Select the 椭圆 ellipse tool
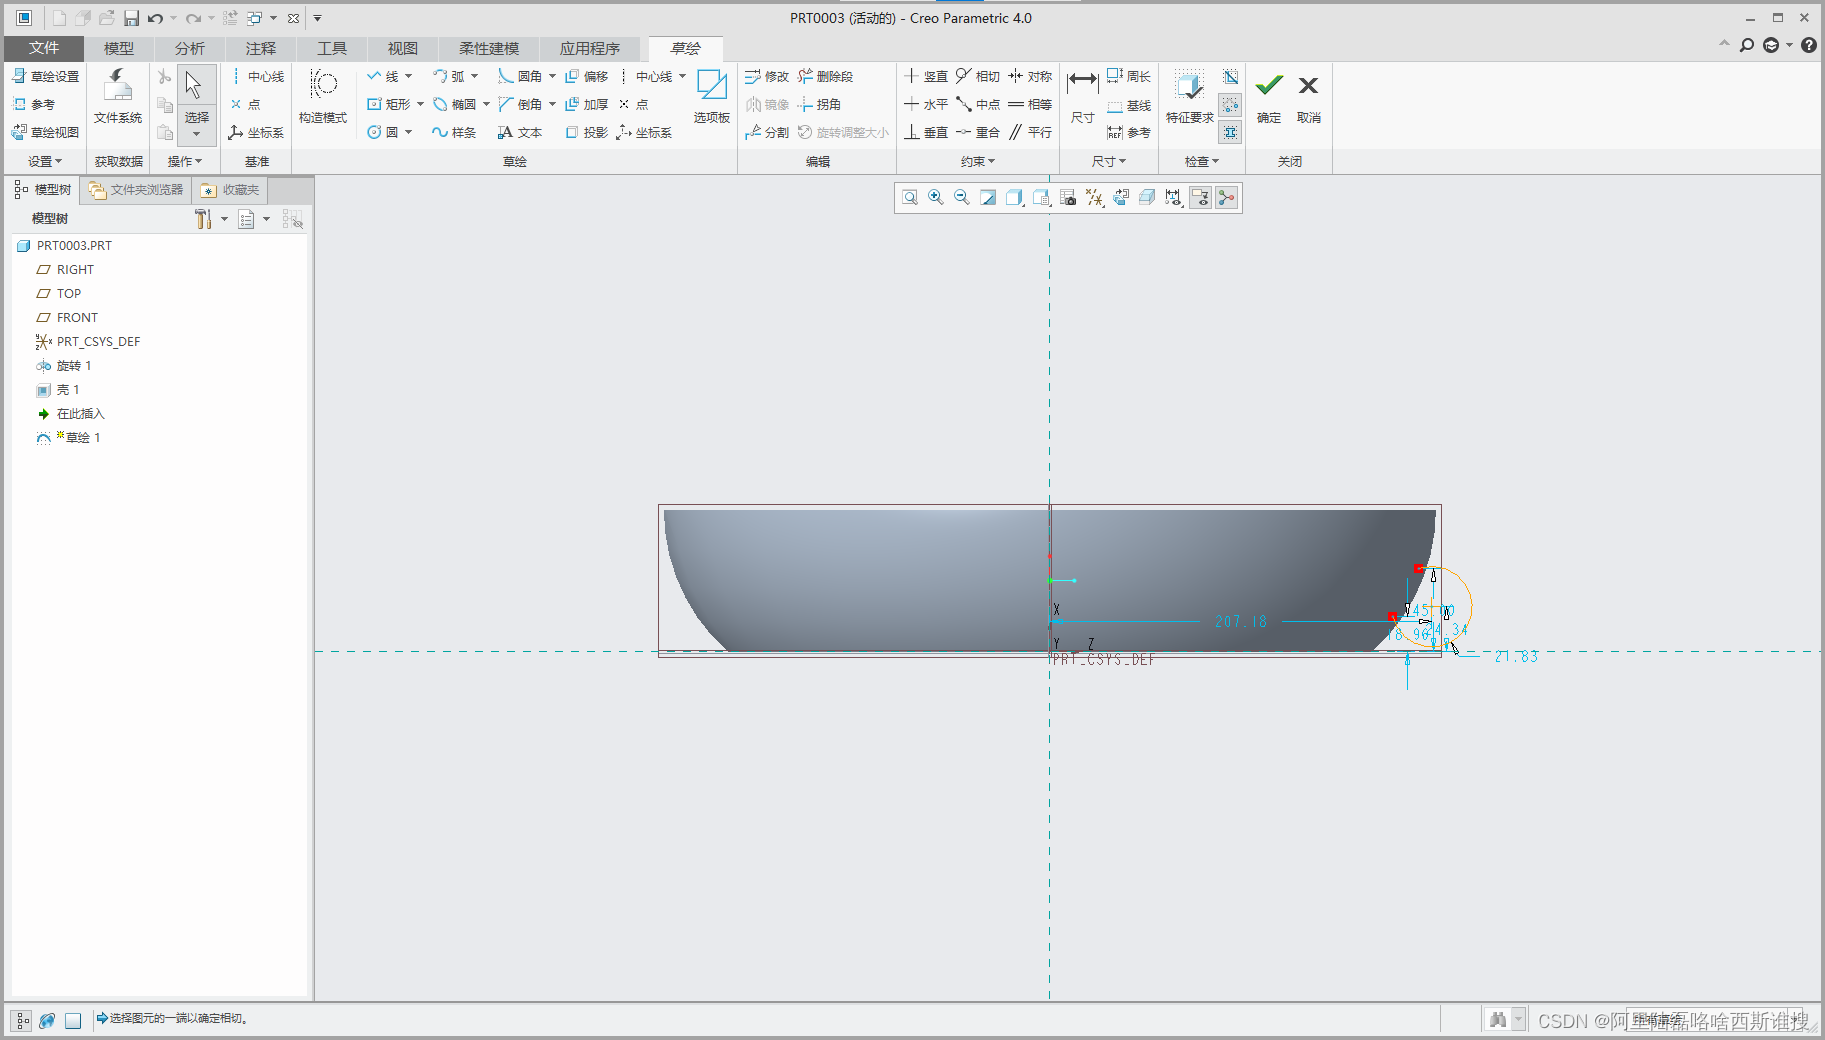This screenshot has height=1040, width=1825. click(455, 104)
